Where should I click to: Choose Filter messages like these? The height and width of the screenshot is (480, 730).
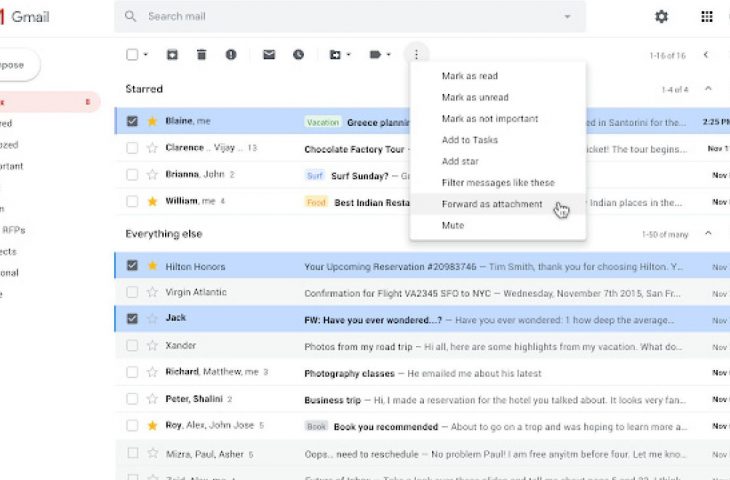click(x=498, y=183)
